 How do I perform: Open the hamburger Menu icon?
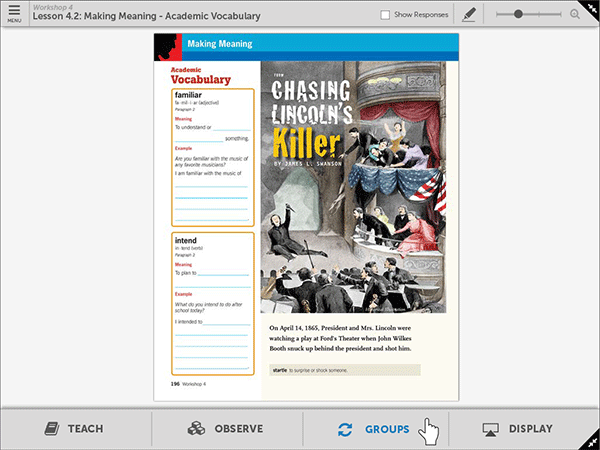[x=14, y=13]
